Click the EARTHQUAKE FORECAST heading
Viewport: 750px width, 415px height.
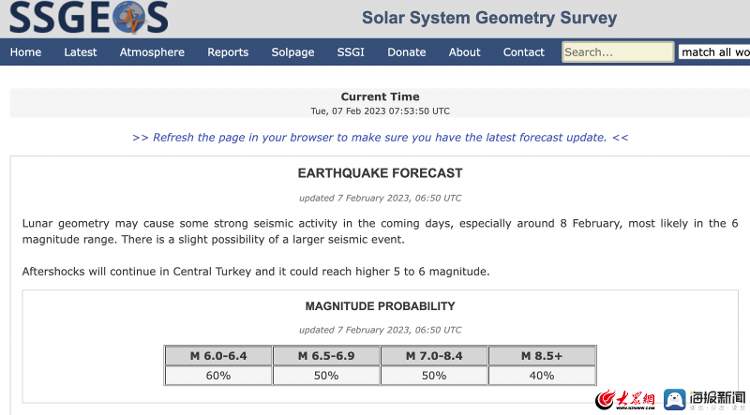coord(380,173)
